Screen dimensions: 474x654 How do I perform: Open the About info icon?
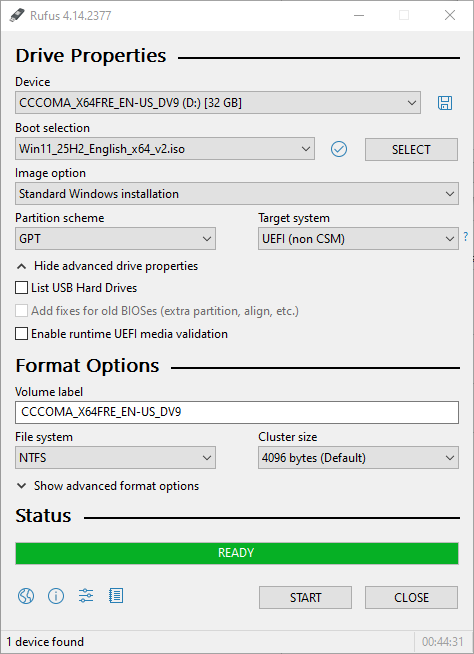pyautogui.click(x=56, y=596)
